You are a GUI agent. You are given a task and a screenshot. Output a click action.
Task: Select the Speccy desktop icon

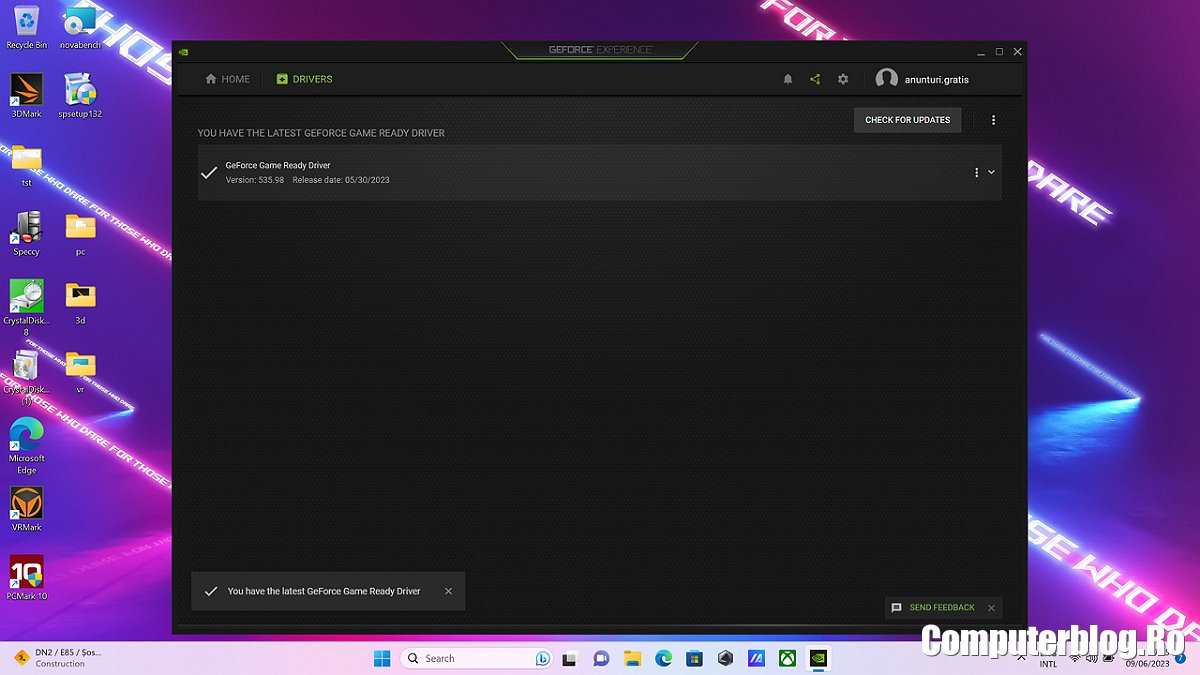coord(27,229)
